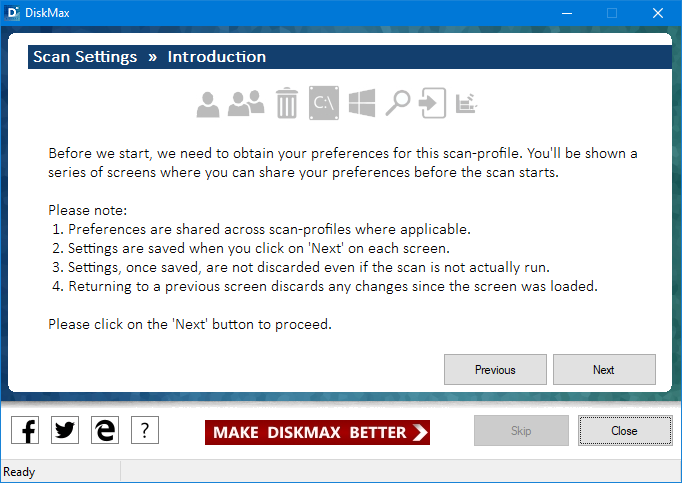
Task: Click the Next button
Action: (x=604, y=369)
